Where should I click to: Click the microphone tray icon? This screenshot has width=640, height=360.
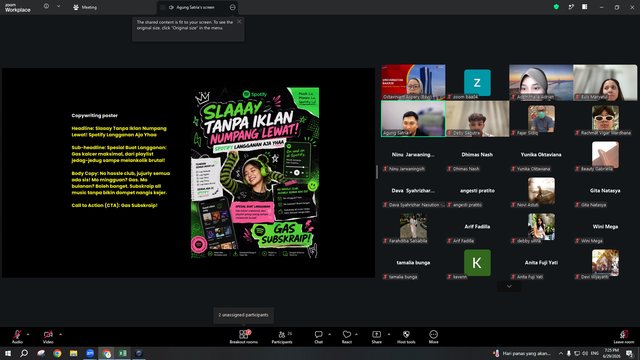point(569,353)
